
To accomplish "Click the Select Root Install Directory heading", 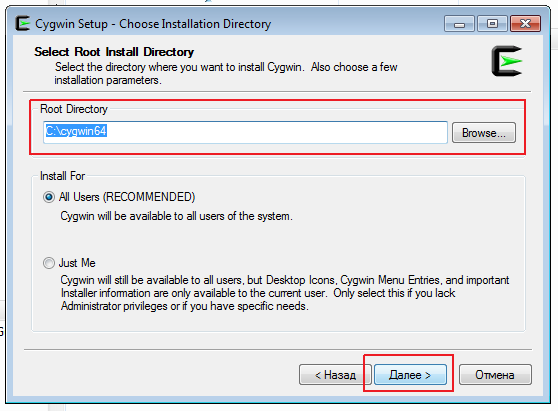I will pos(114,52).
